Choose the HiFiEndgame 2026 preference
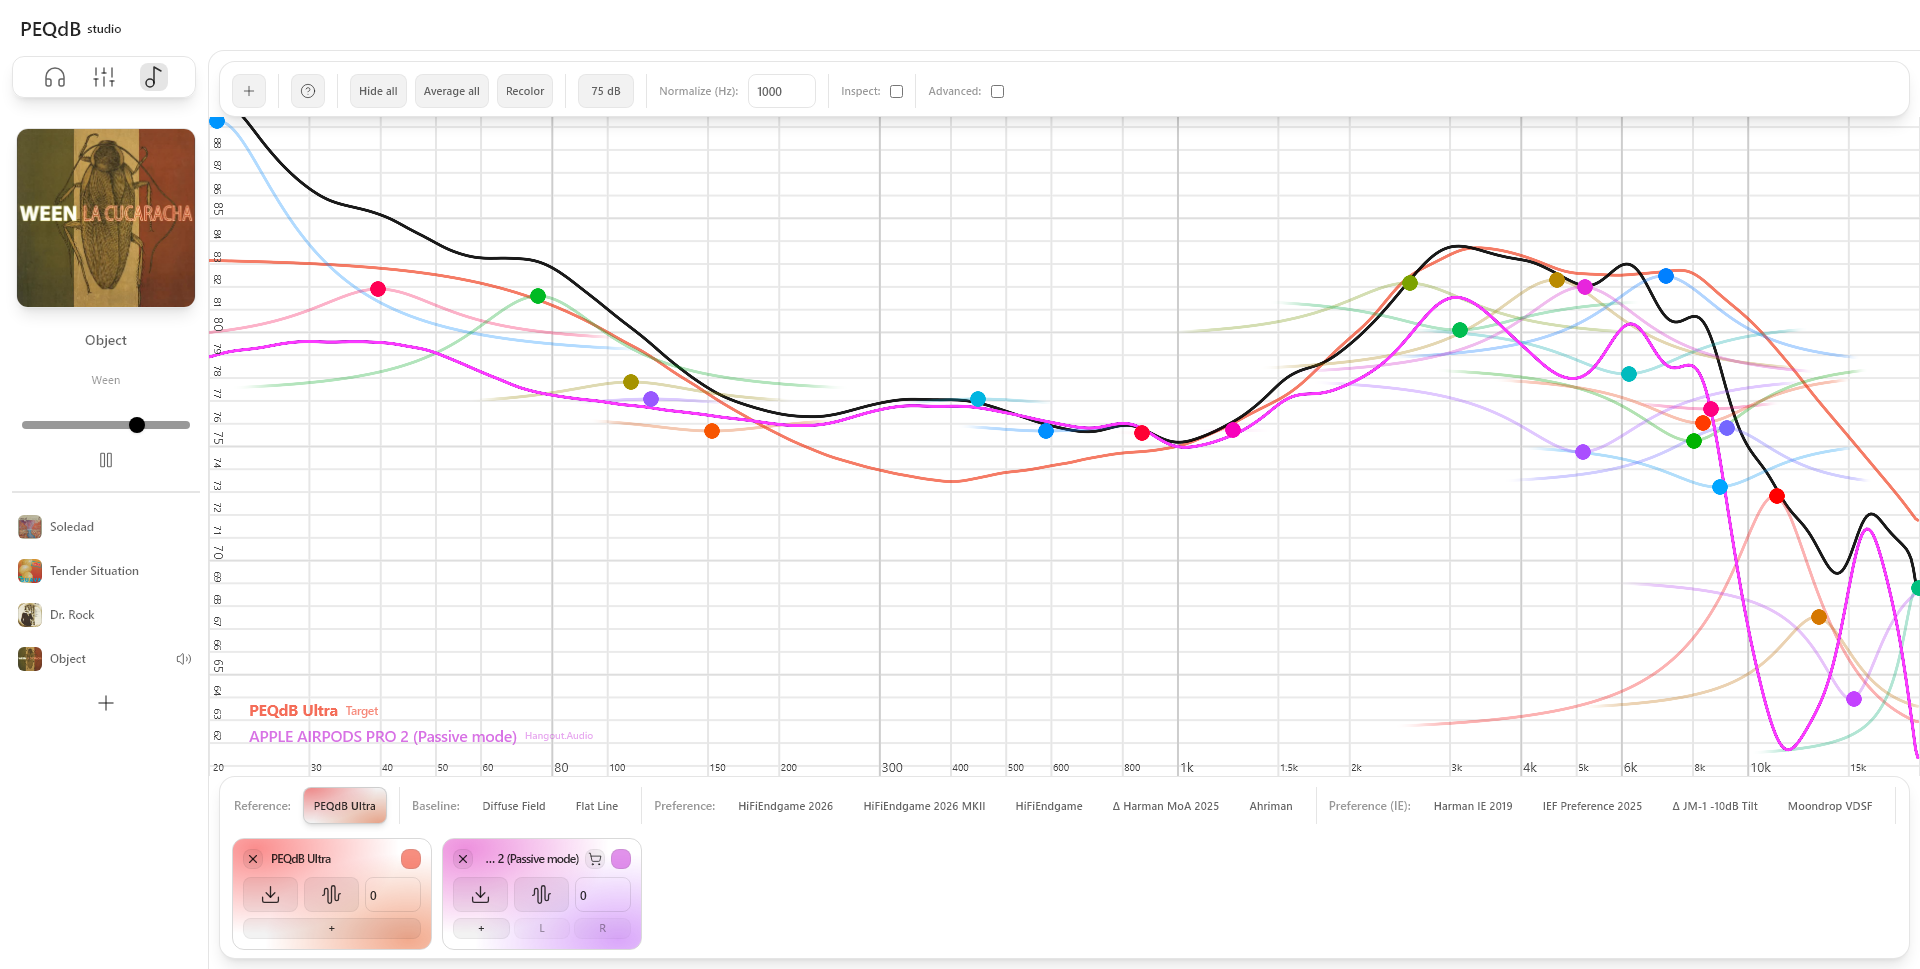Image resolution: width=1920 pixels, height=969 pixels. click(785, 806)
